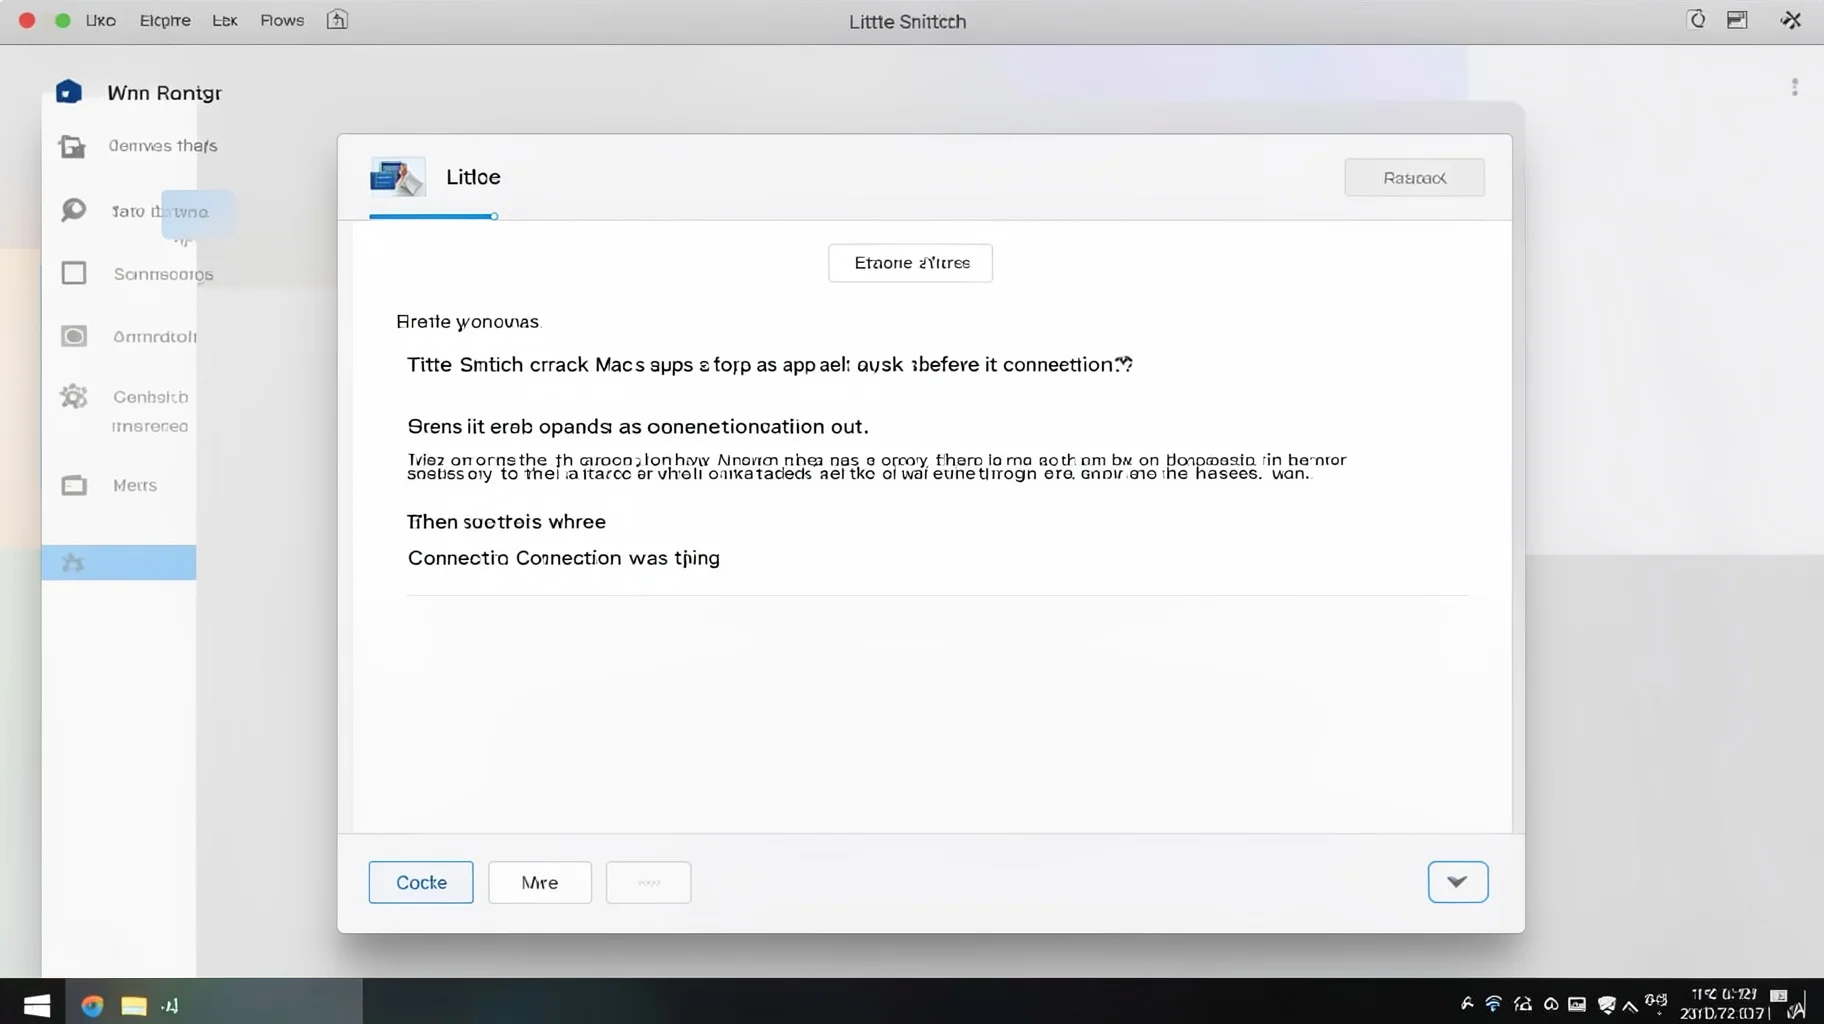This screenshot has width=1824, height=1024.
Task: Click the blue progress bar handle under Litloe
Action: (494, 216)
